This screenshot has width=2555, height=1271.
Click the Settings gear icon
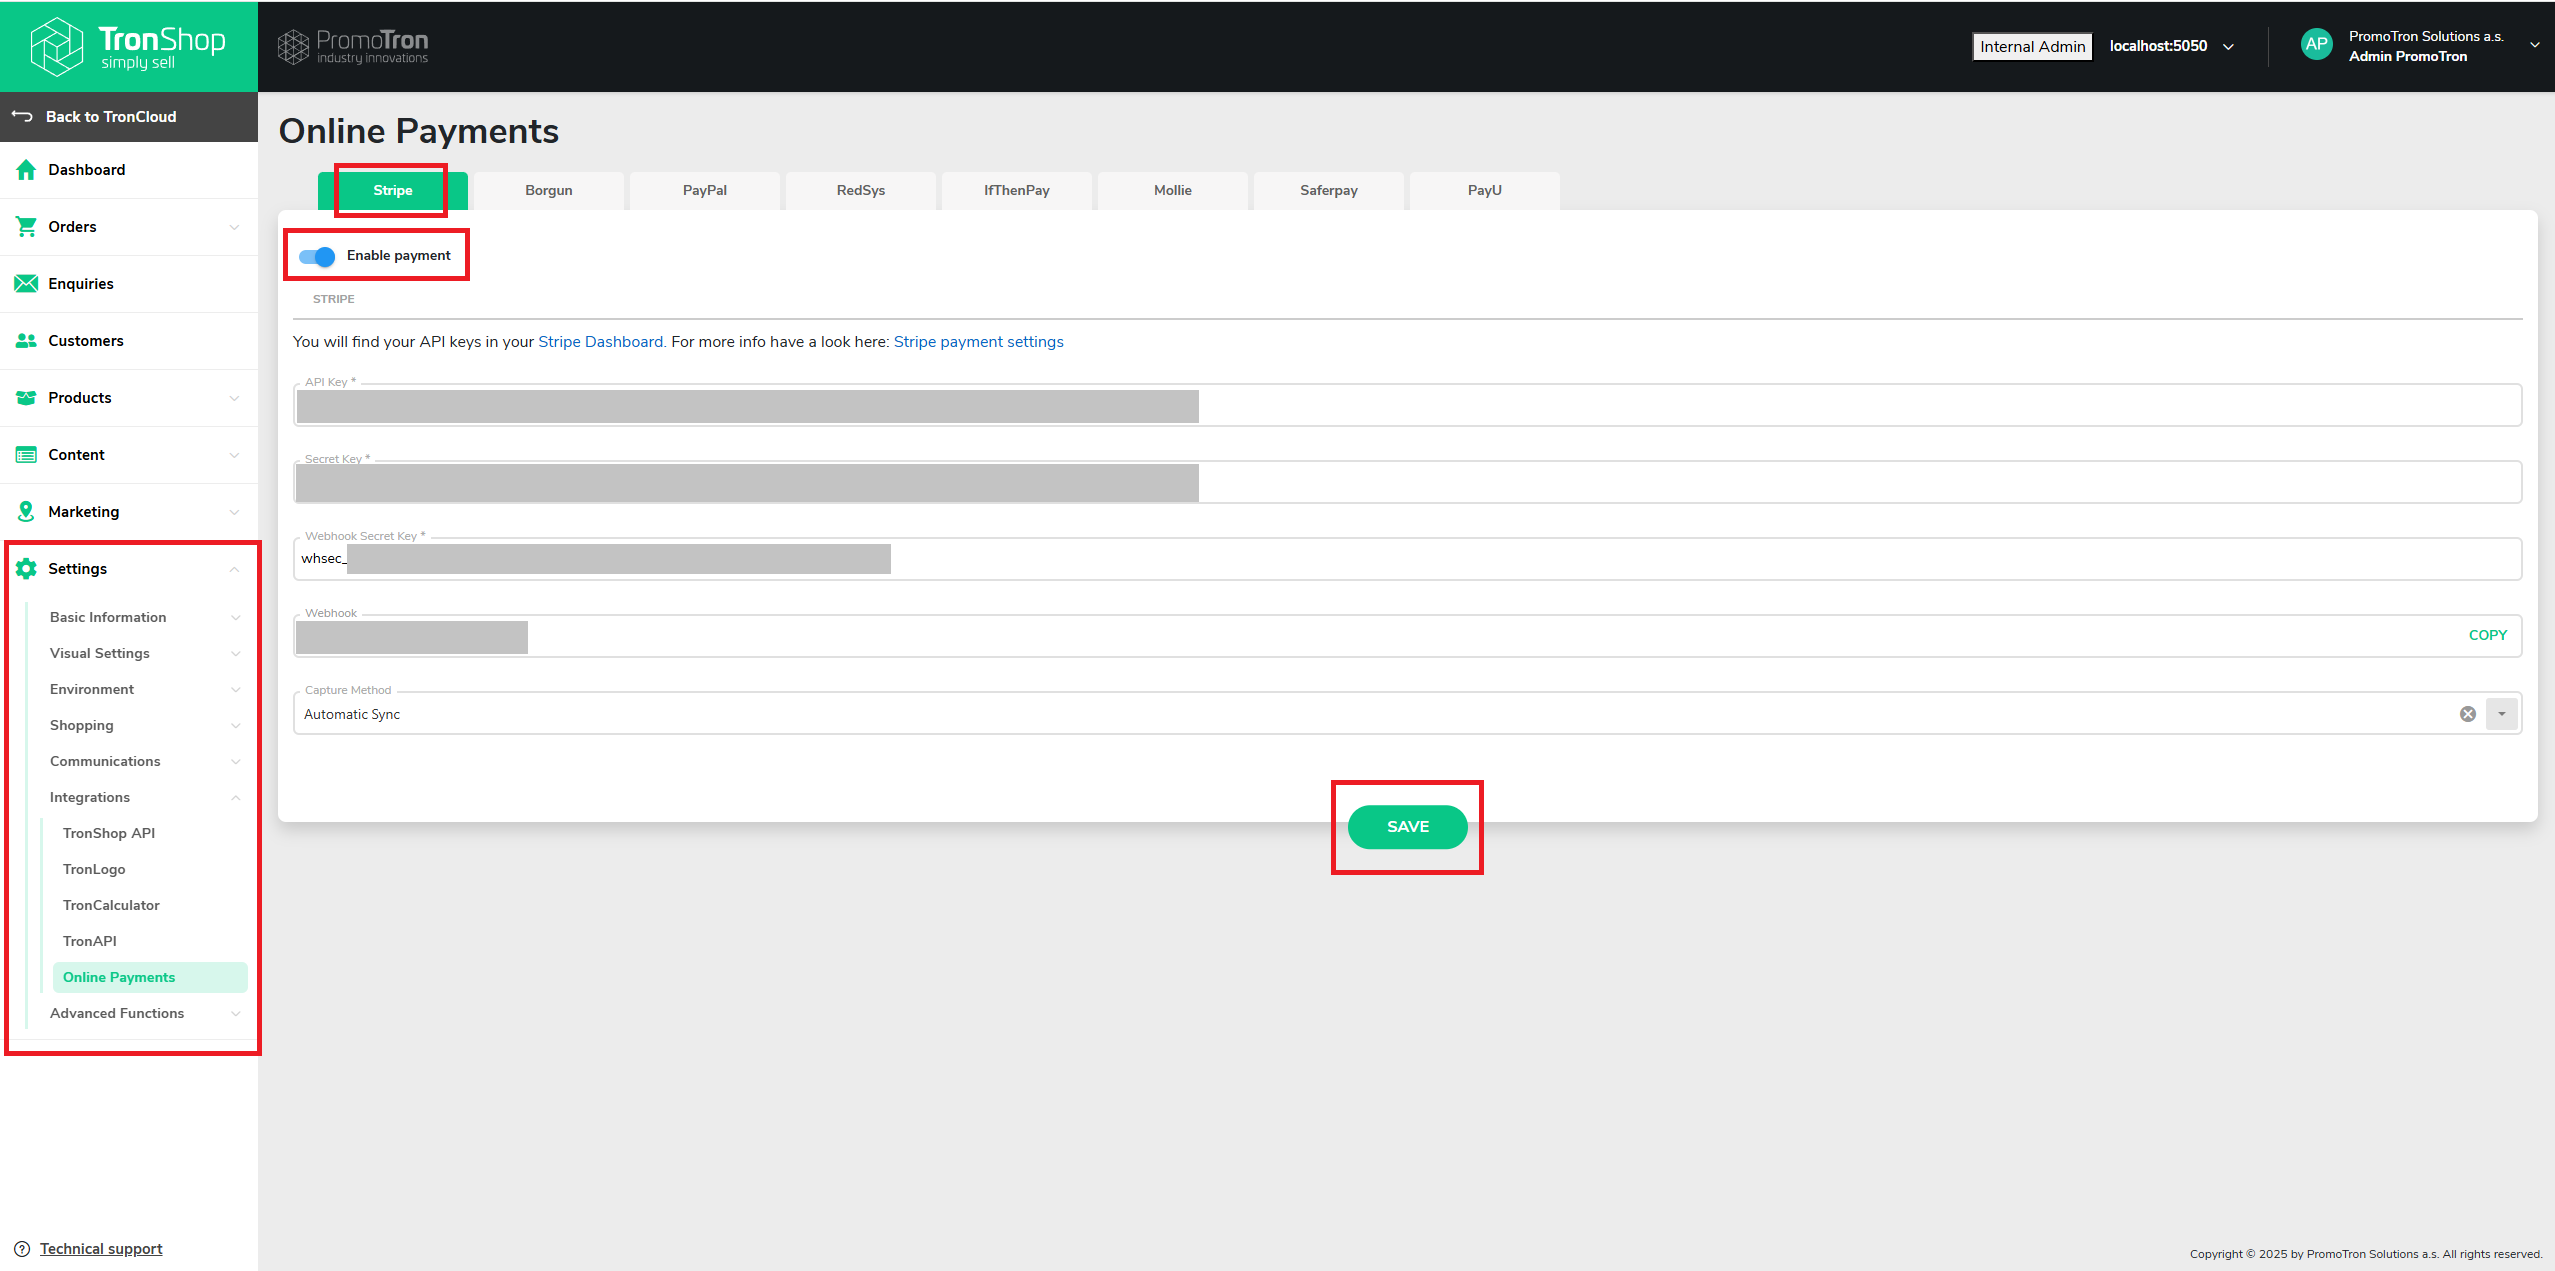point(26,569)
